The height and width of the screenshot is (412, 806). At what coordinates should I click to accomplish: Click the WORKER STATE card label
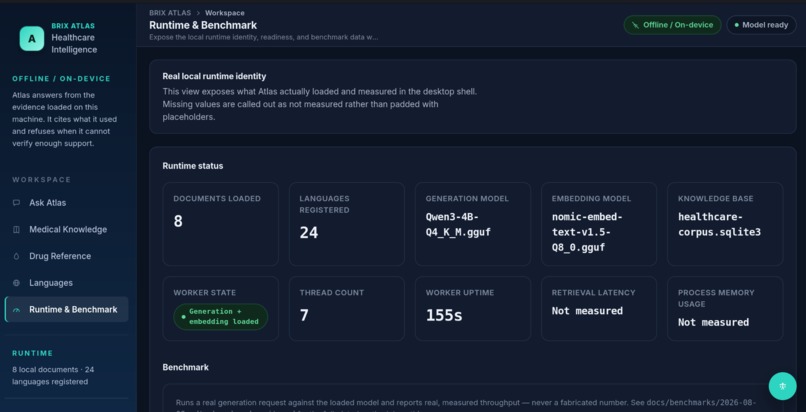[x=205, y=293]
